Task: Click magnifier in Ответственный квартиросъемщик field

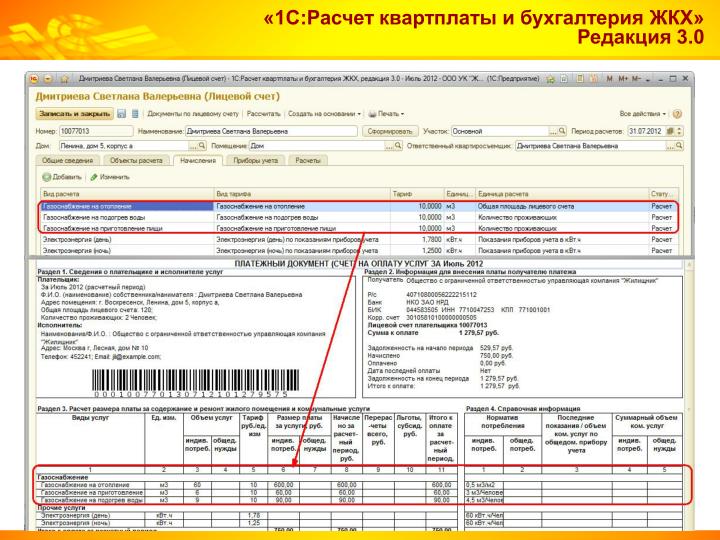Action: 679,146
